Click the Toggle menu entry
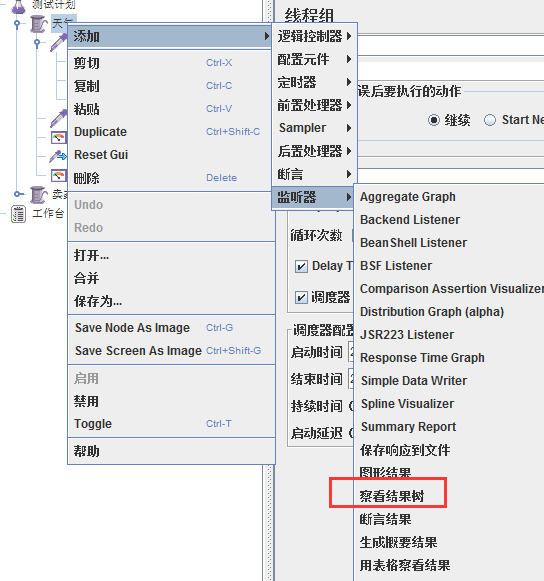The height and width of the screenshot is (581, 544). [171, 424]
